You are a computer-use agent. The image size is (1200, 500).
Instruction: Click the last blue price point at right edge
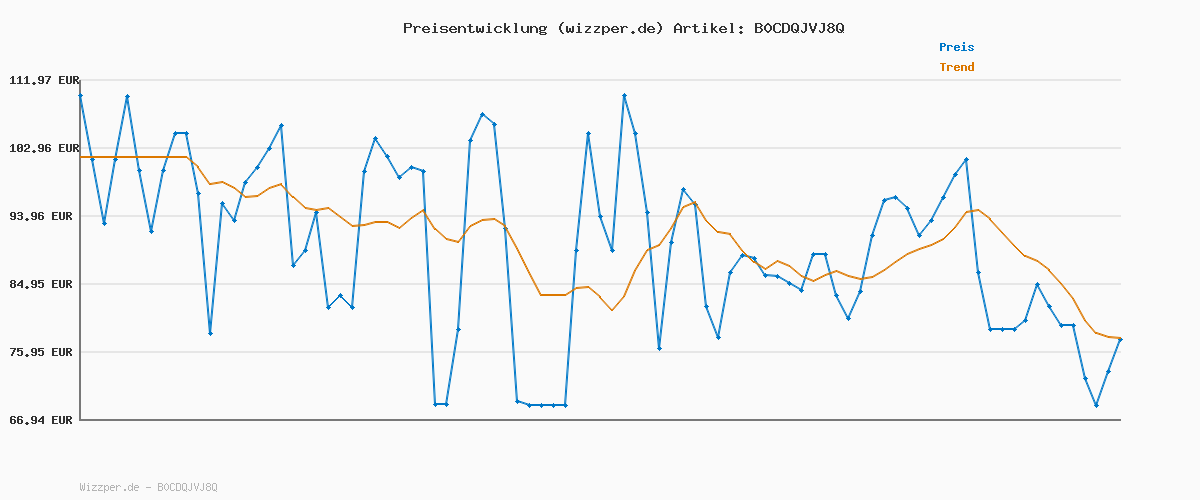(x=1120, y=340)
